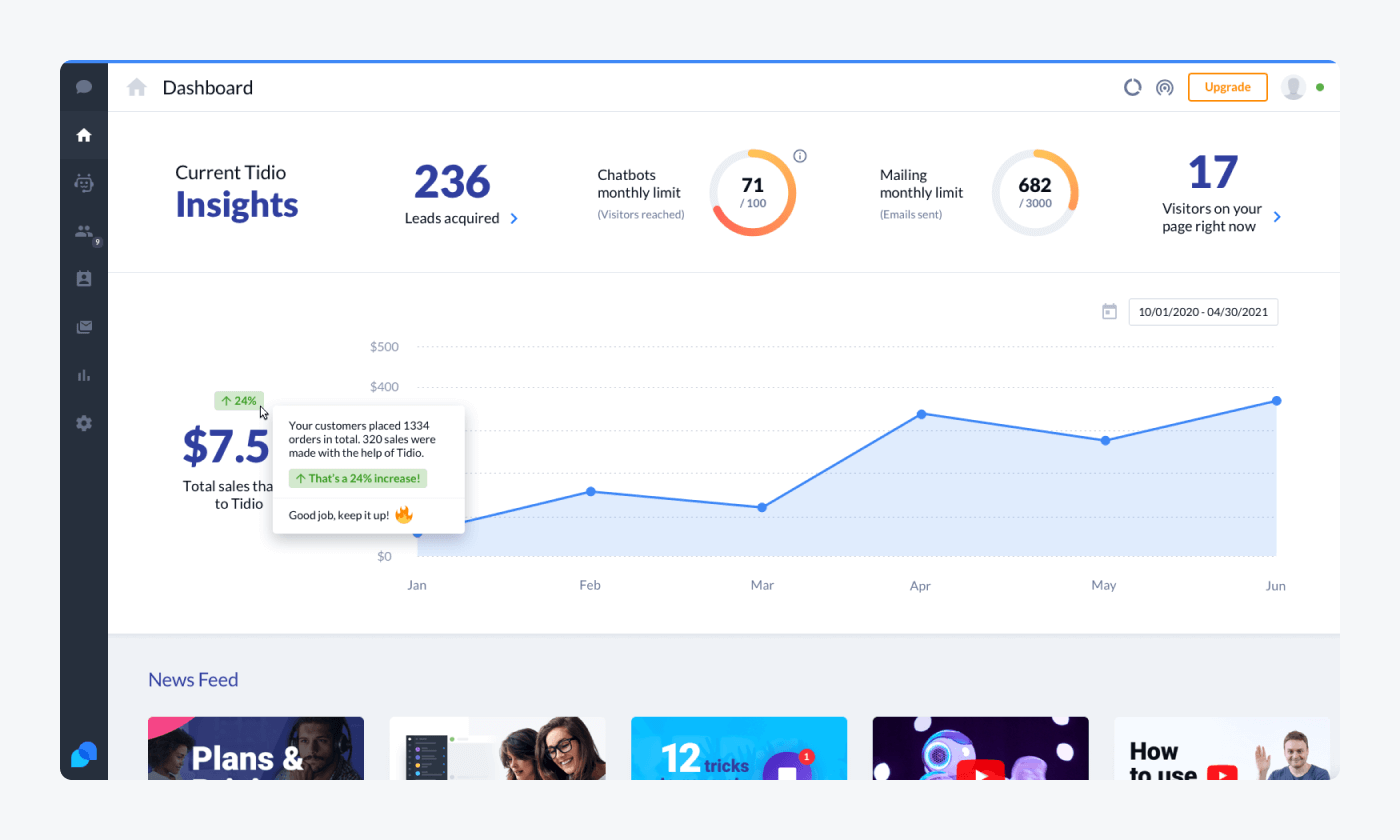View the Analytics bar chart section
The width and height of the screenshot is (1400, 840).
(84, 375)
